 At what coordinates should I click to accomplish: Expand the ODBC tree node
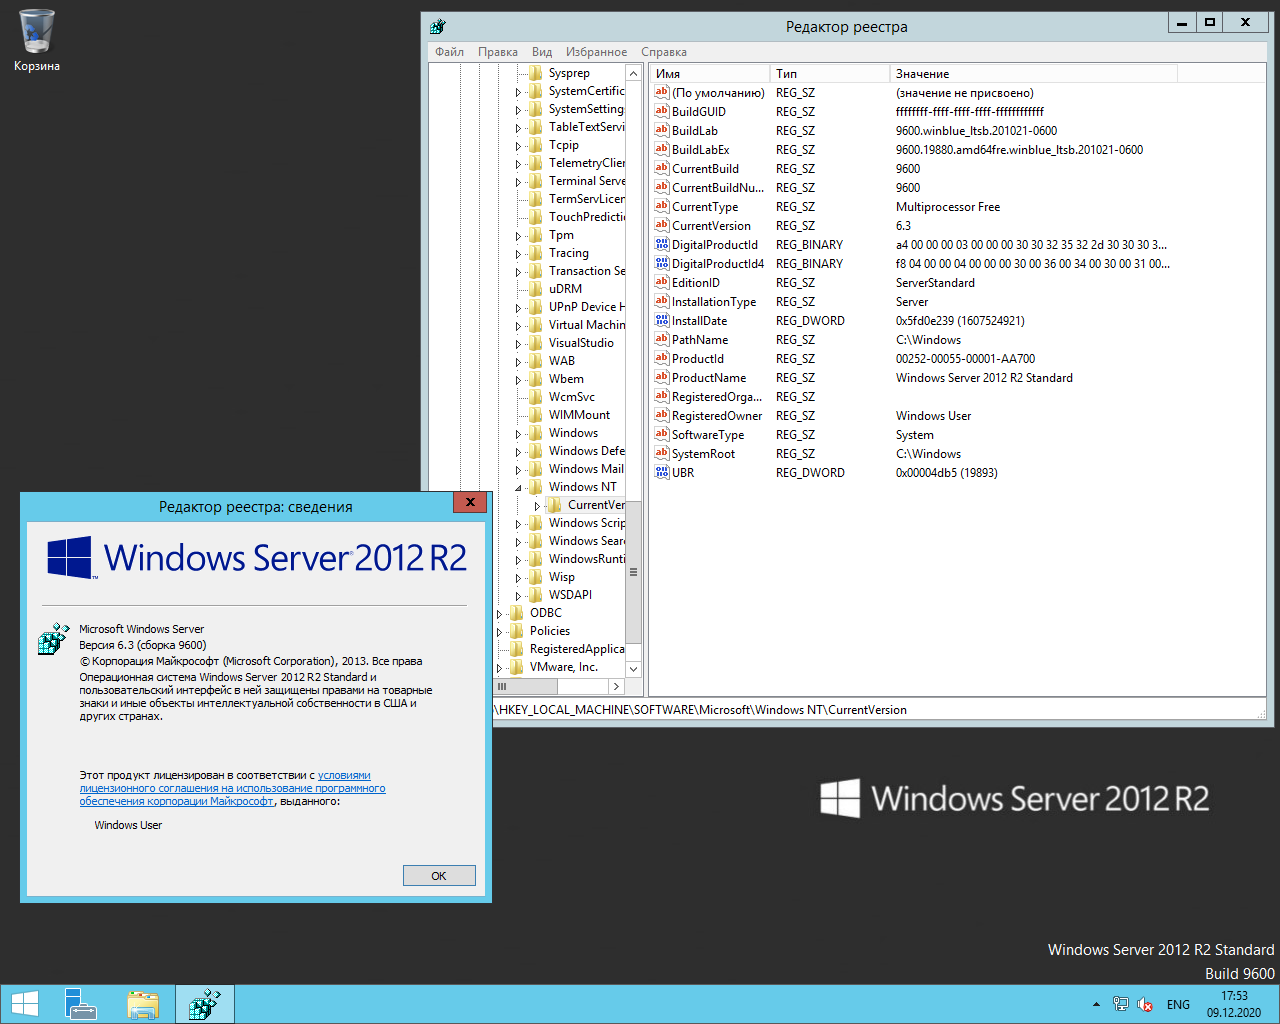[x=499, y=614]
